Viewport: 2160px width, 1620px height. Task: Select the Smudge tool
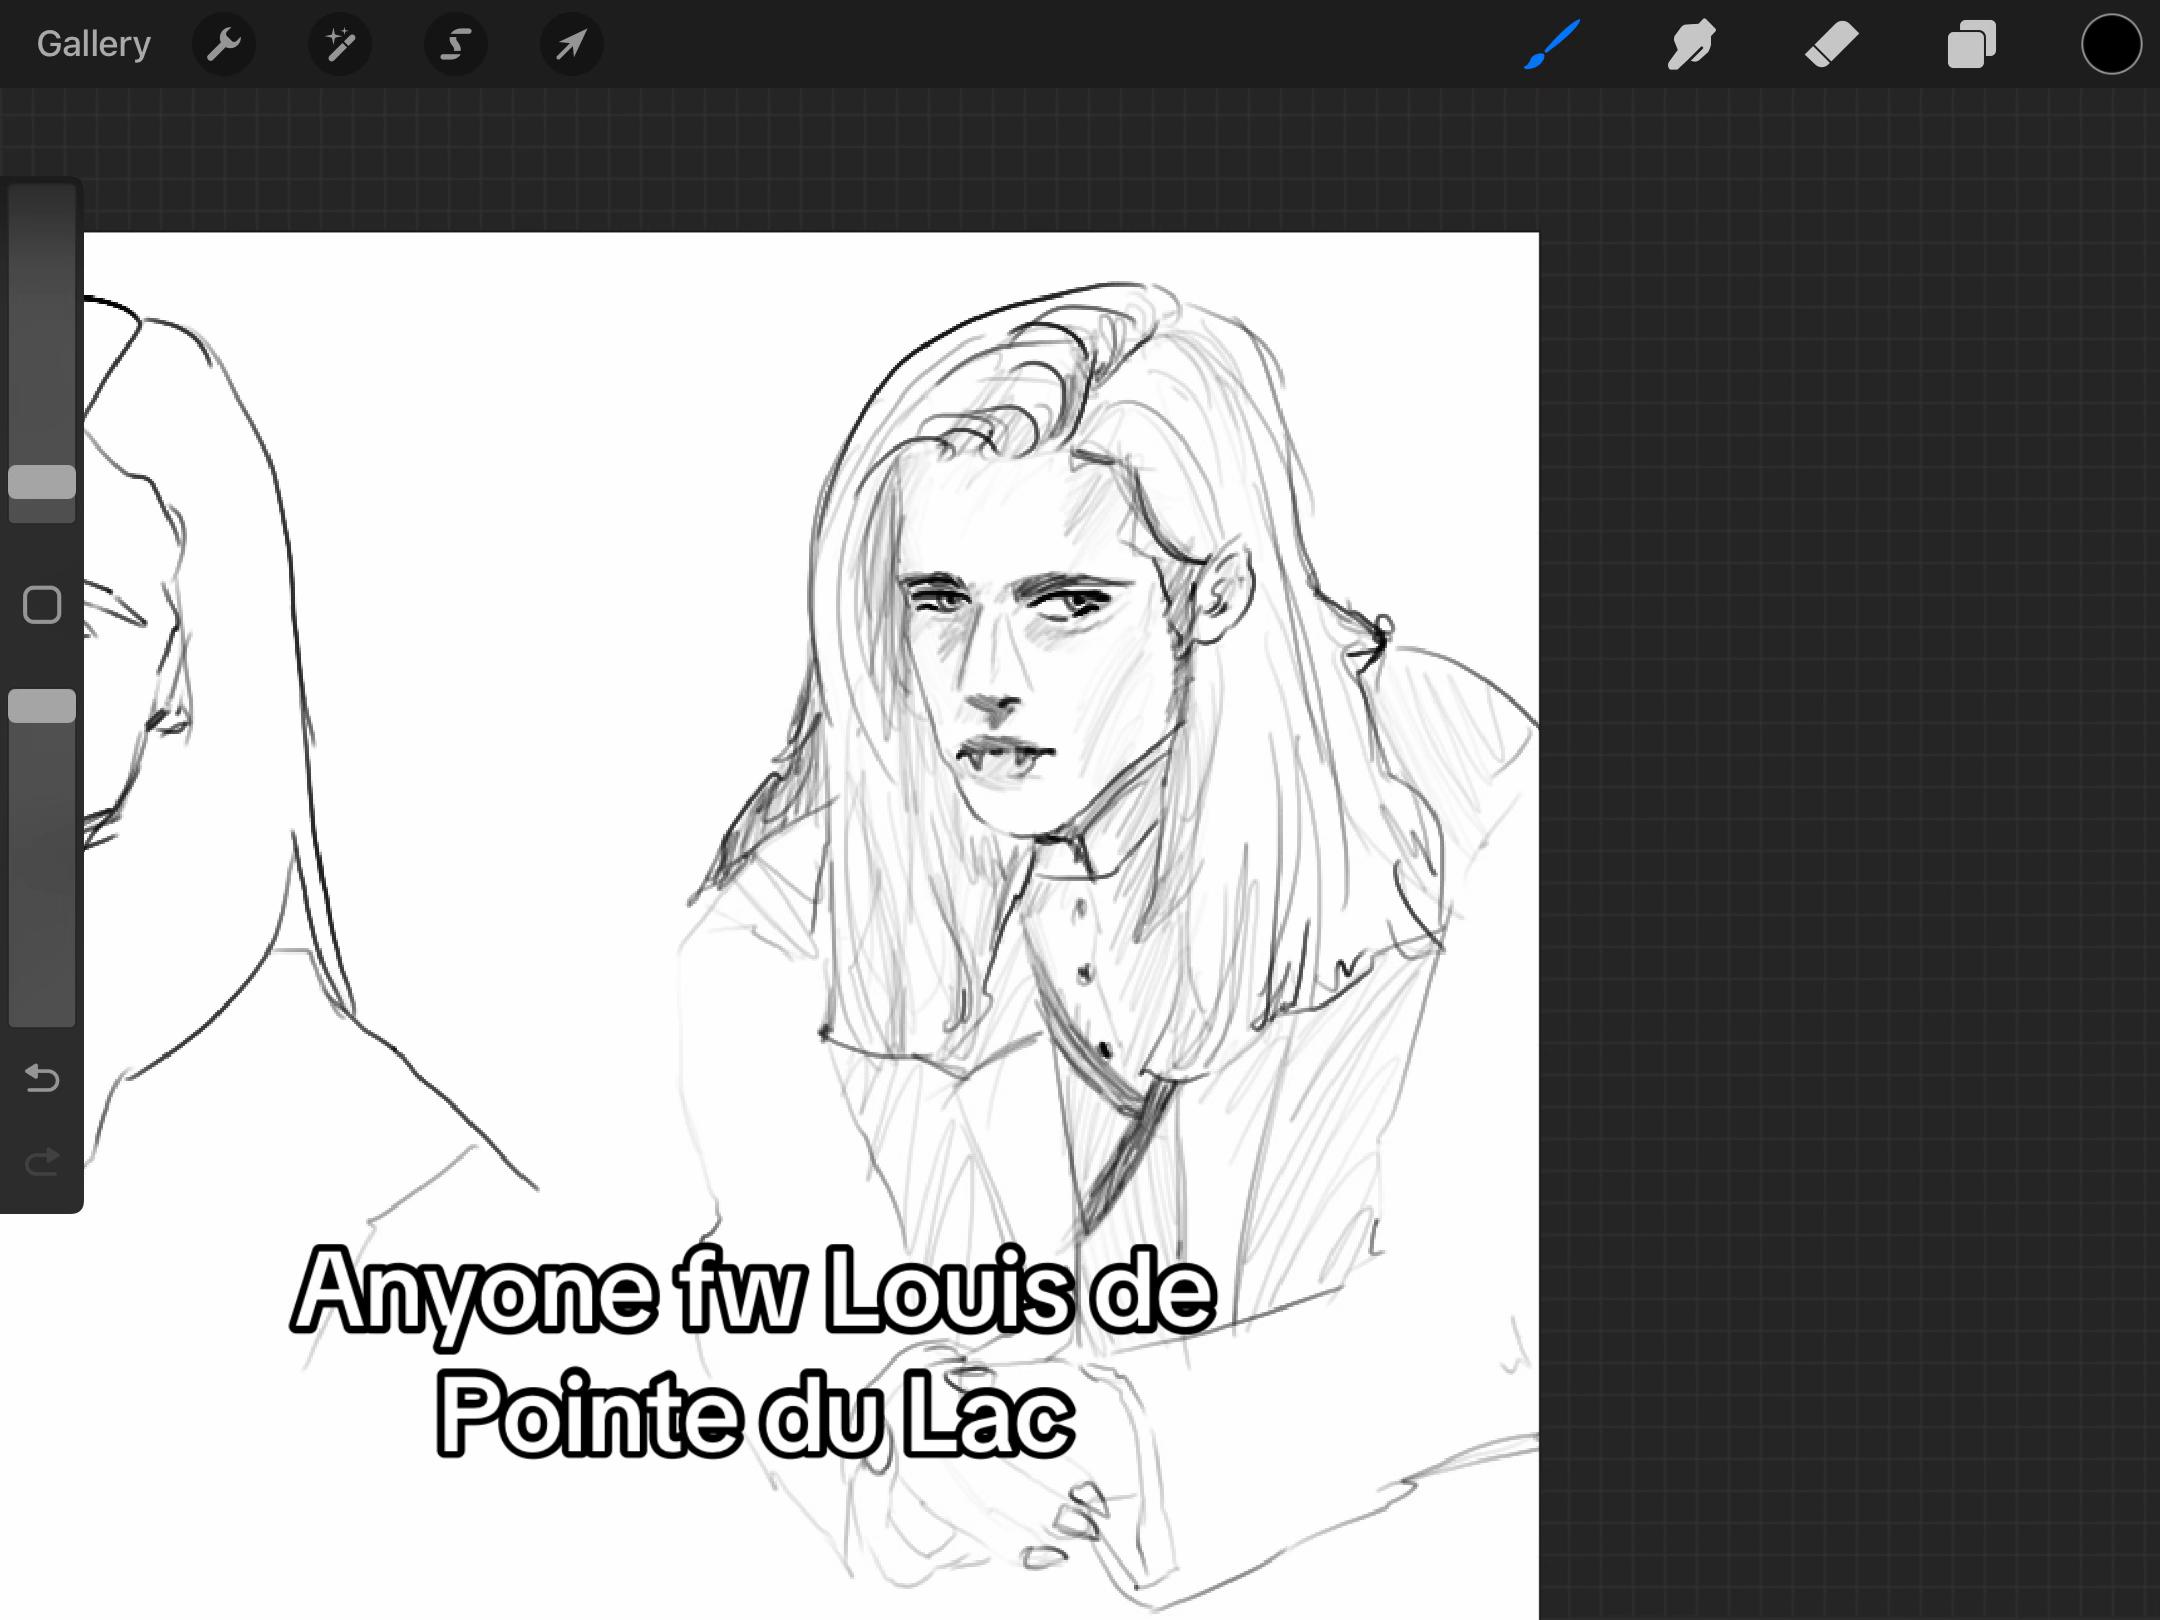click(x=1691, y=44)
